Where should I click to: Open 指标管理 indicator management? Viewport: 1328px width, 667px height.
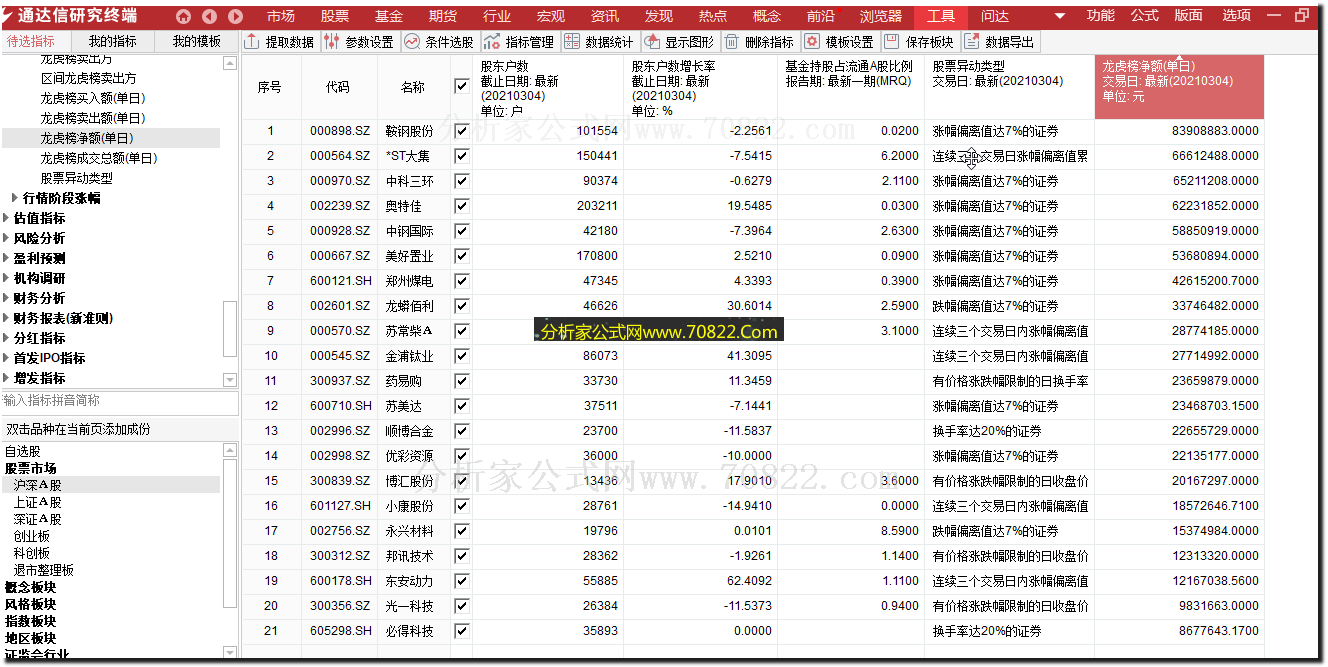(518, 42)
